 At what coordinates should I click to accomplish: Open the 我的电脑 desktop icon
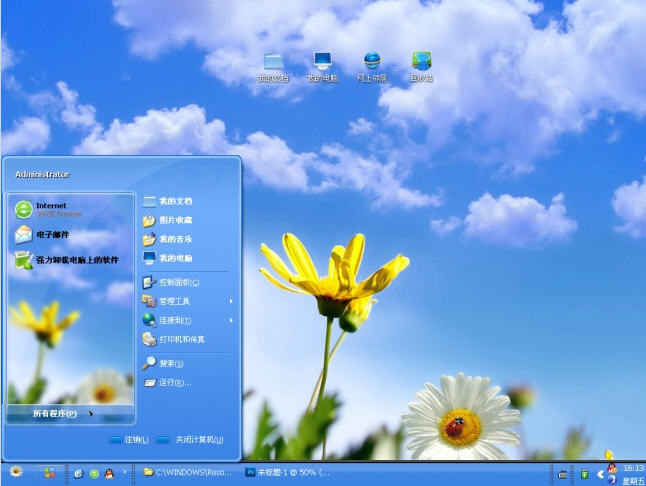click(322, 68)
